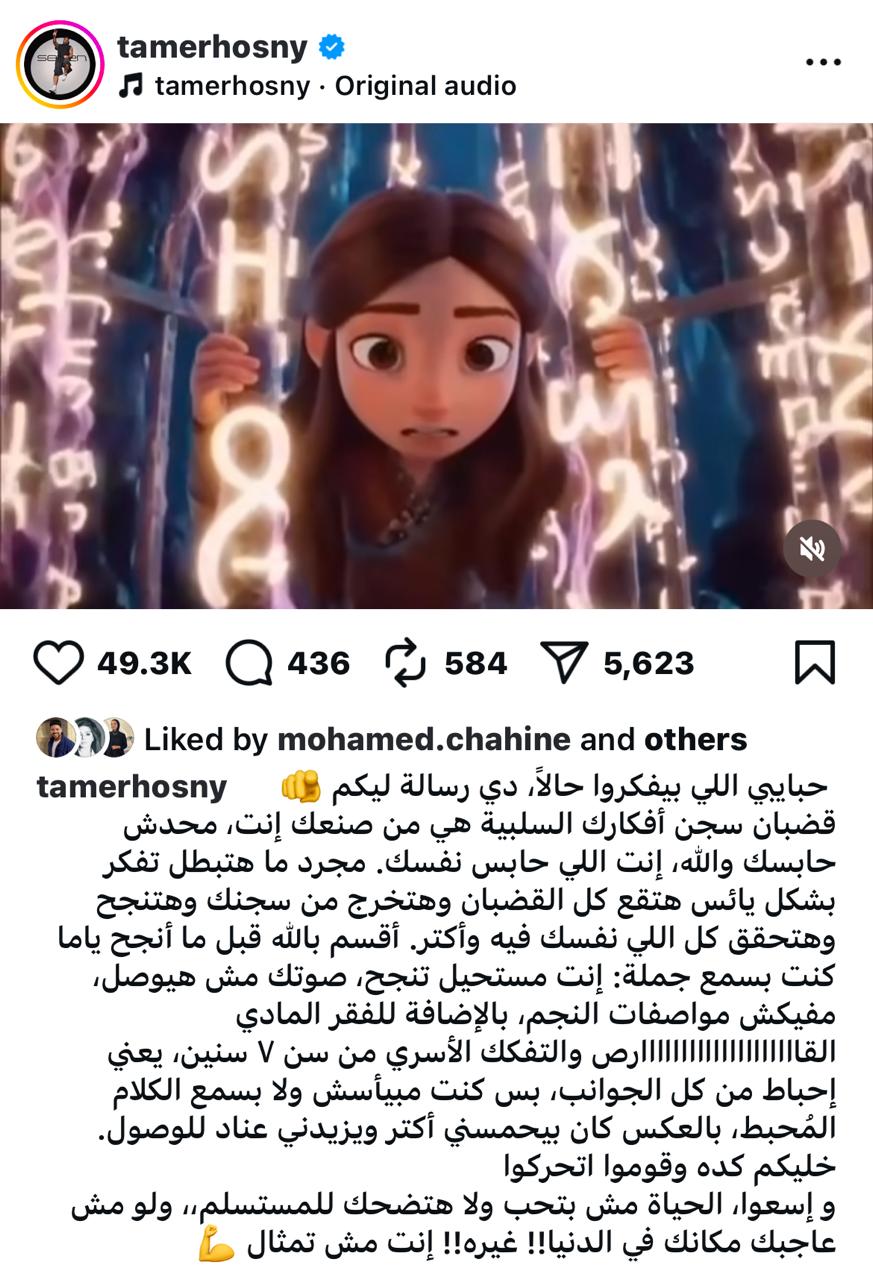Like the post with the heart icon
The width and height of the screenshot is (873, 1280).
click(x=59, y=663)
